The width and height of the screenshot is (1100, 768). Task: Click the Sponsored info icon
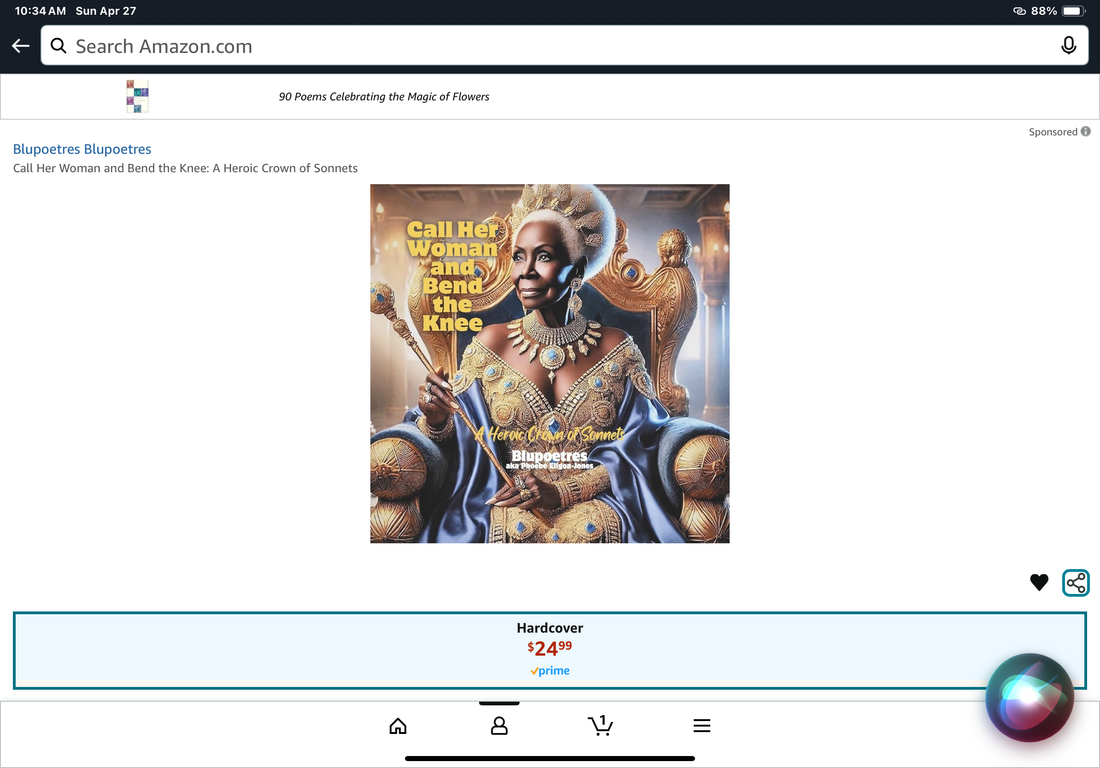click(x=1086, y=132)
